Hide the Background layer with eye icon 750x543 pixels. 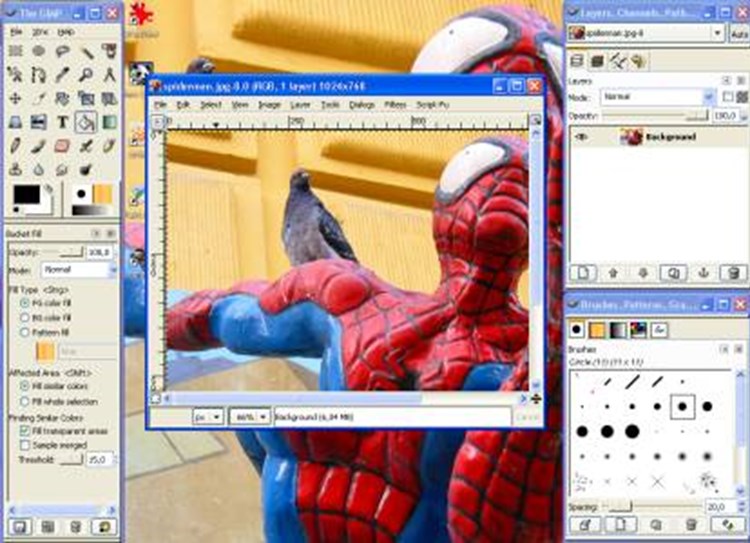tap(581, 137)
